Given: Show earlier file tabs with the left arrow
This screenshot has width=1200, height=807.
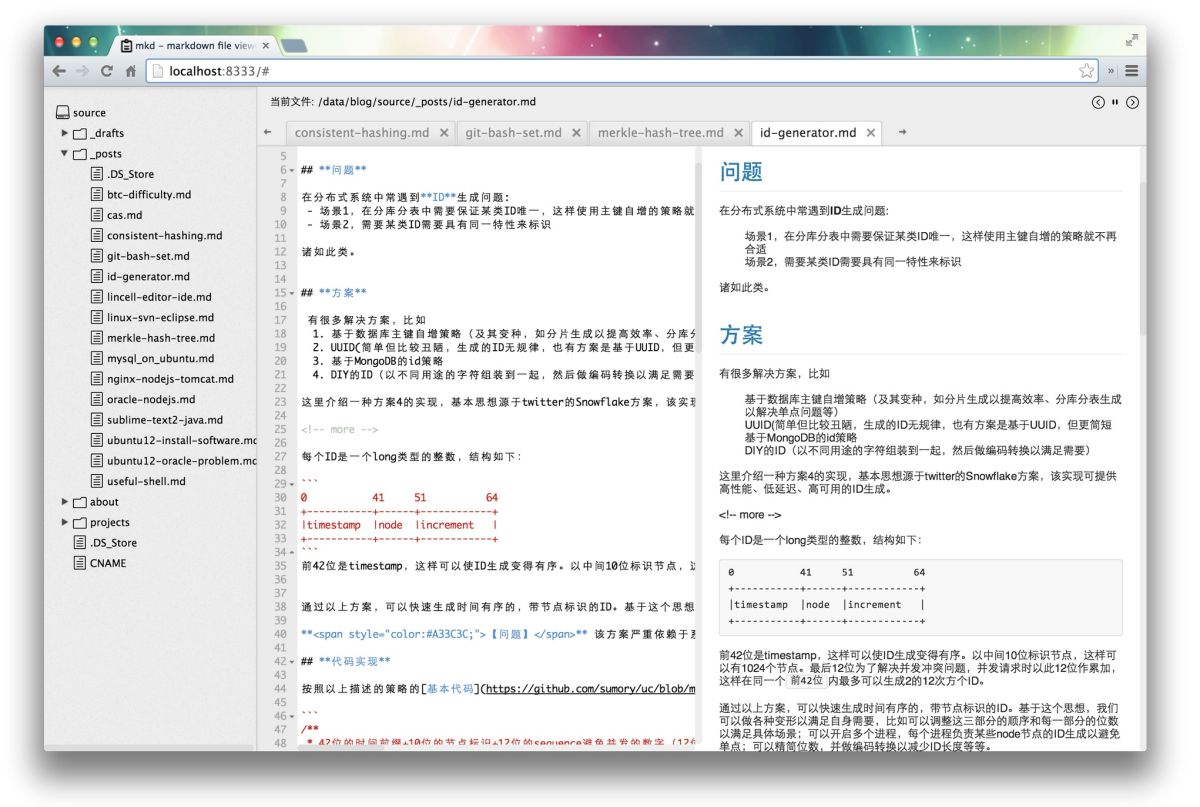Looking at the screenshot, I should point(267,132).
